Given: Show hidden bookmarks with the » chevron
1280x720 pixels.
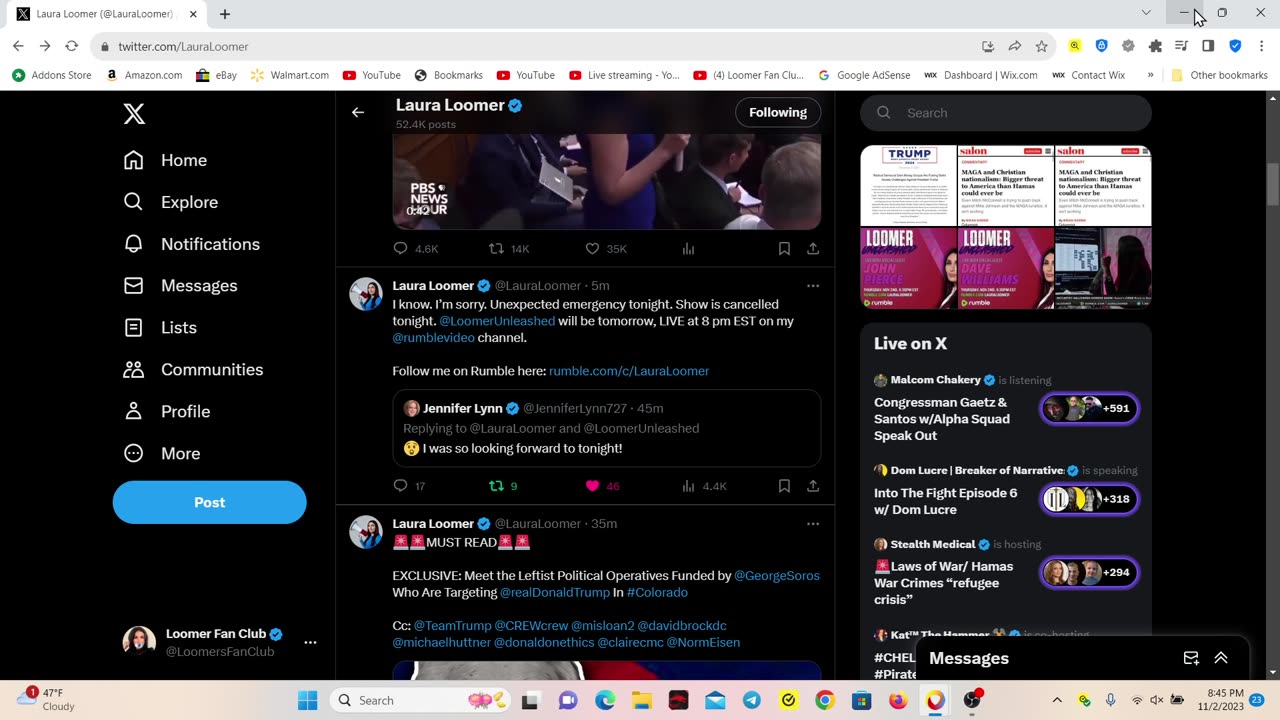Looking at the screenshot, I should [1150, 75].
